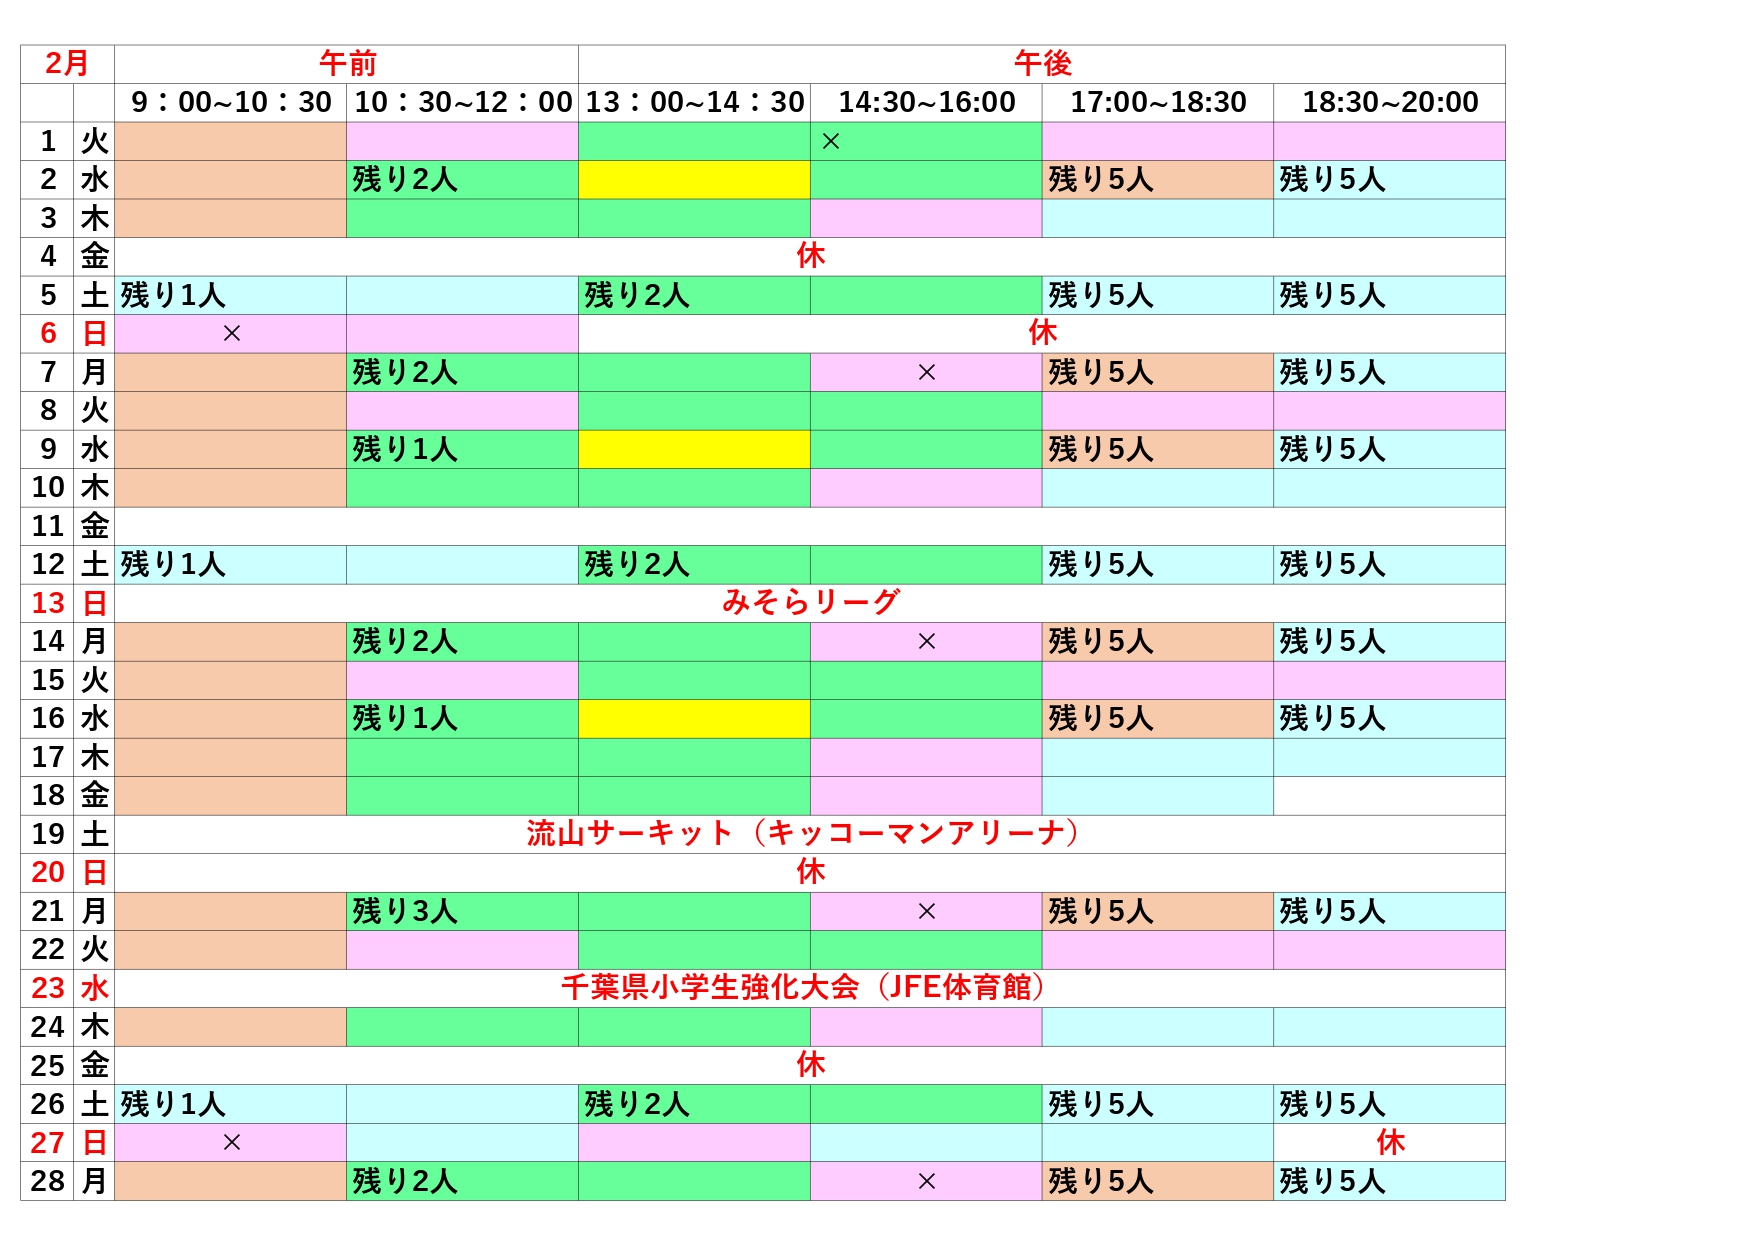Click the red date 13 日
Viewport: 1754px width, 1240px height.
[68, 603]
